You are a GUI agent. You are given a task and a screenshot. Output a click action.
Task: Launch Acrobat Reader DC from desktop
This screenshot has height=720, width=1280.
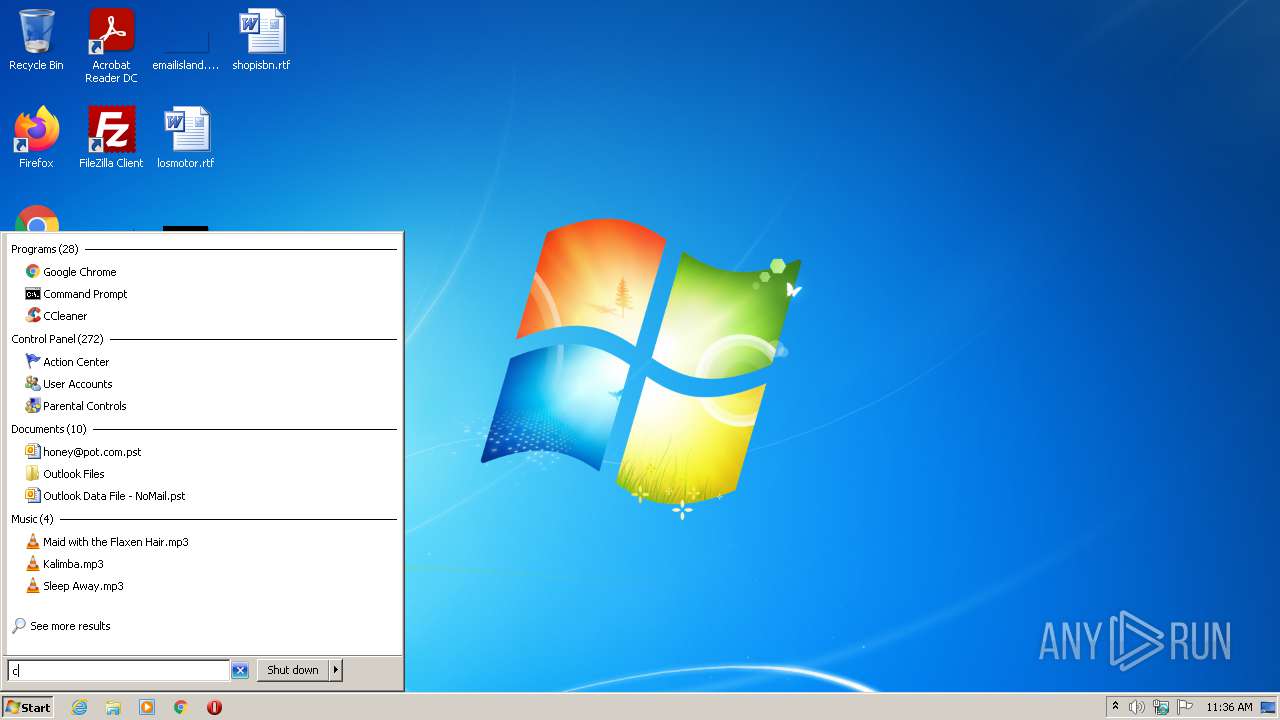click(x=111, y=46)
